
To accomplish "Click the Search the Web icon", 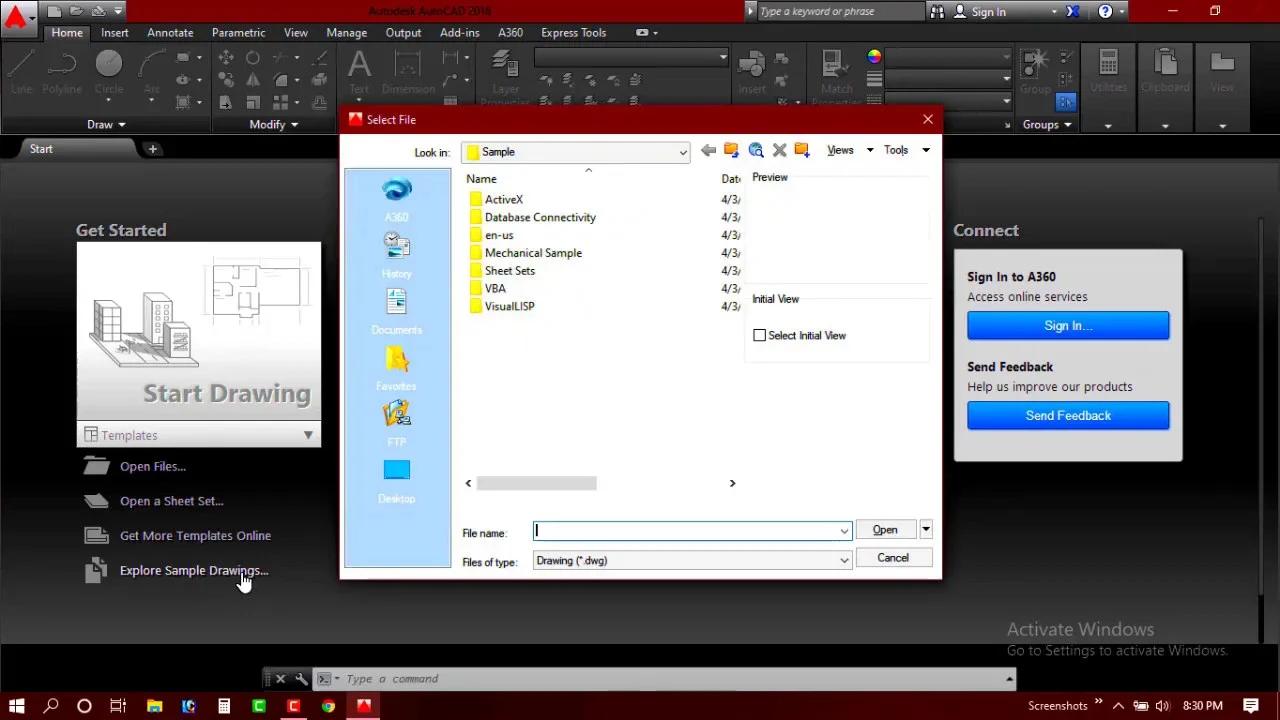I will coord(756,150).
